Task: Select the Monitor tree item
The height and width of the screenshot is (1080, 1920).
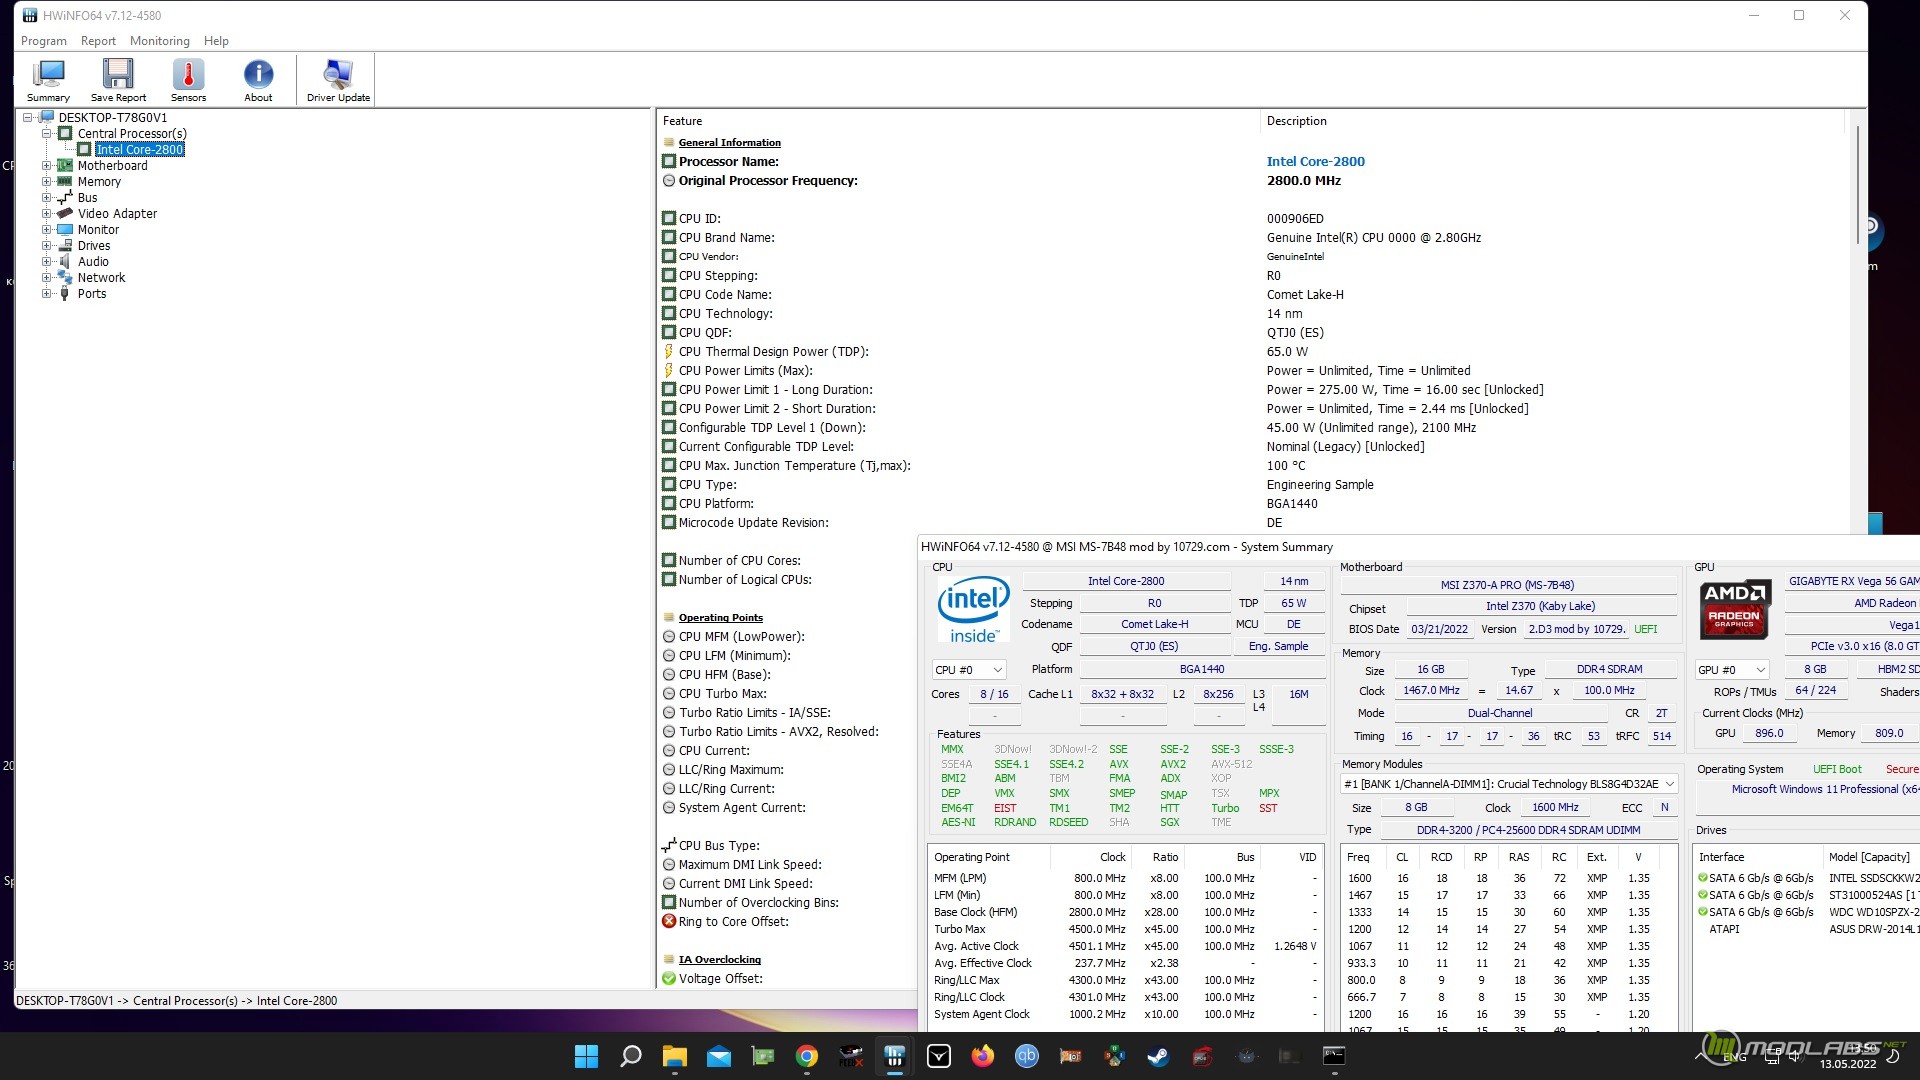Action: click(98, 229)
